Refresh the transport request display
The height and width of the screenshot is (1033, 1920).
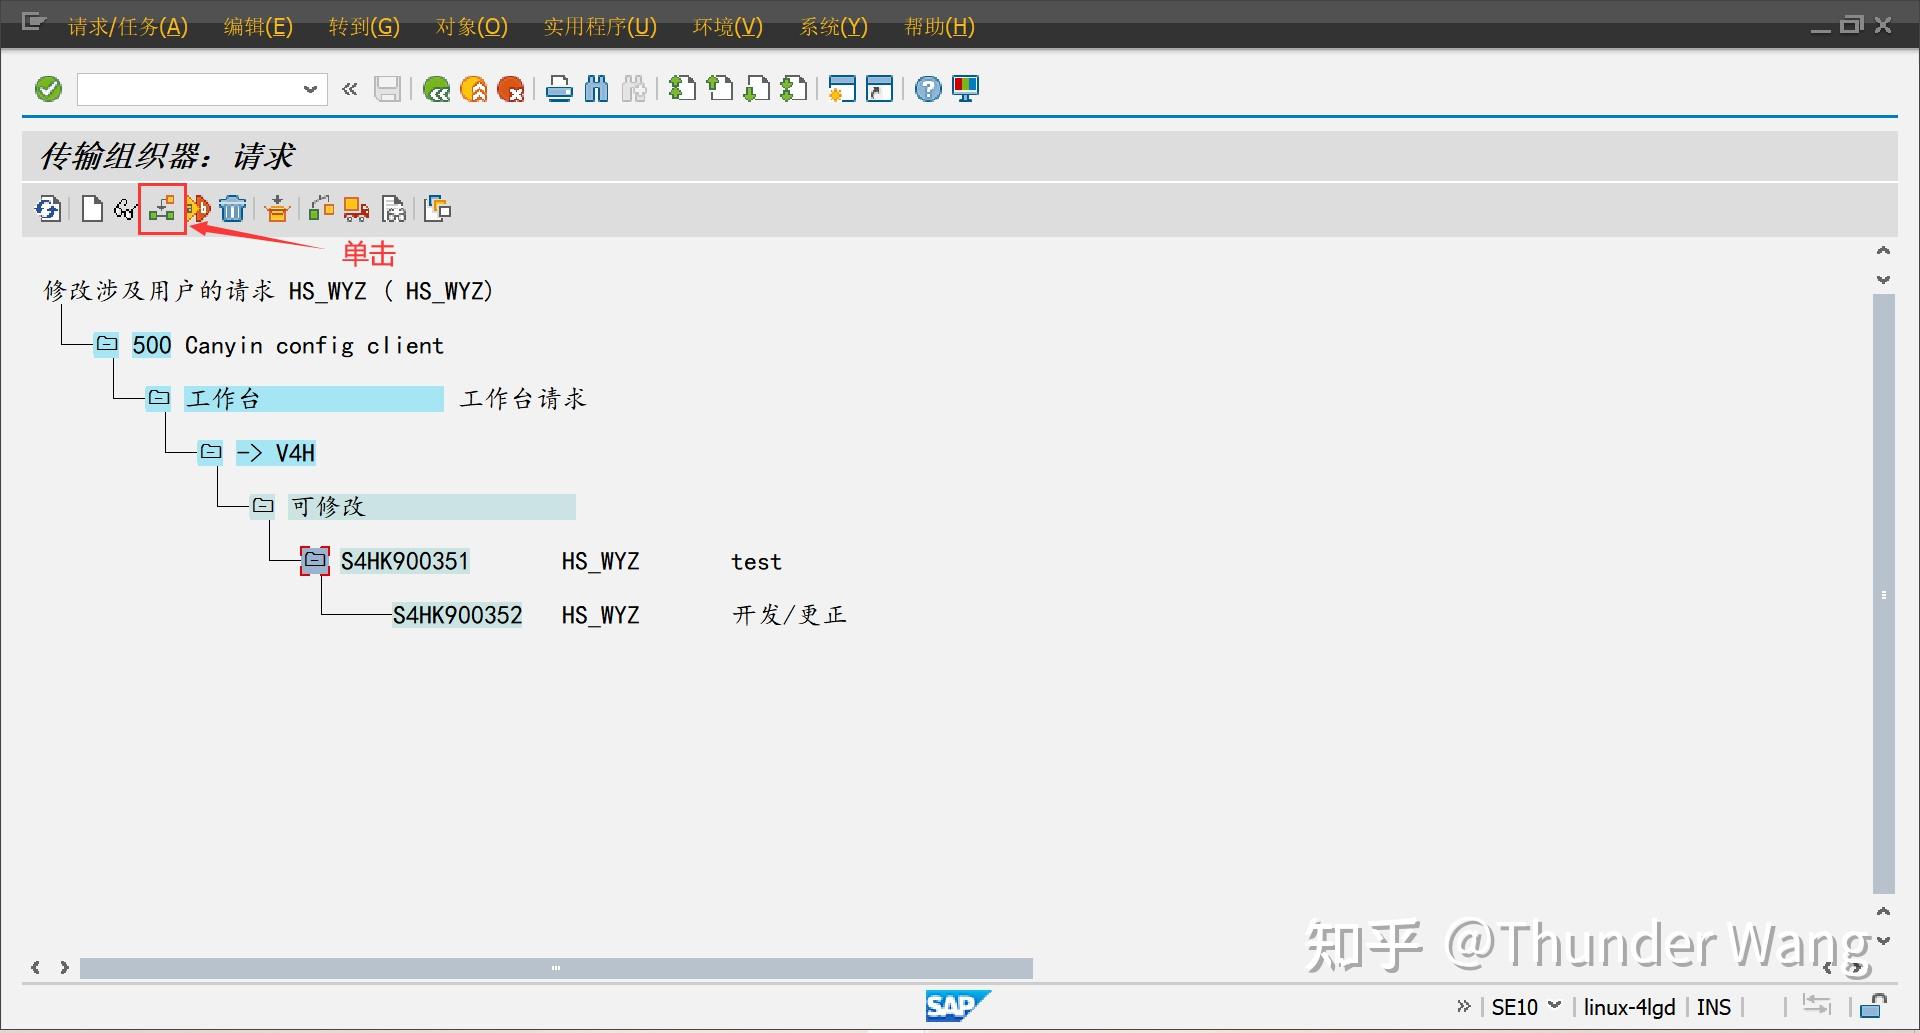(48, 208)
